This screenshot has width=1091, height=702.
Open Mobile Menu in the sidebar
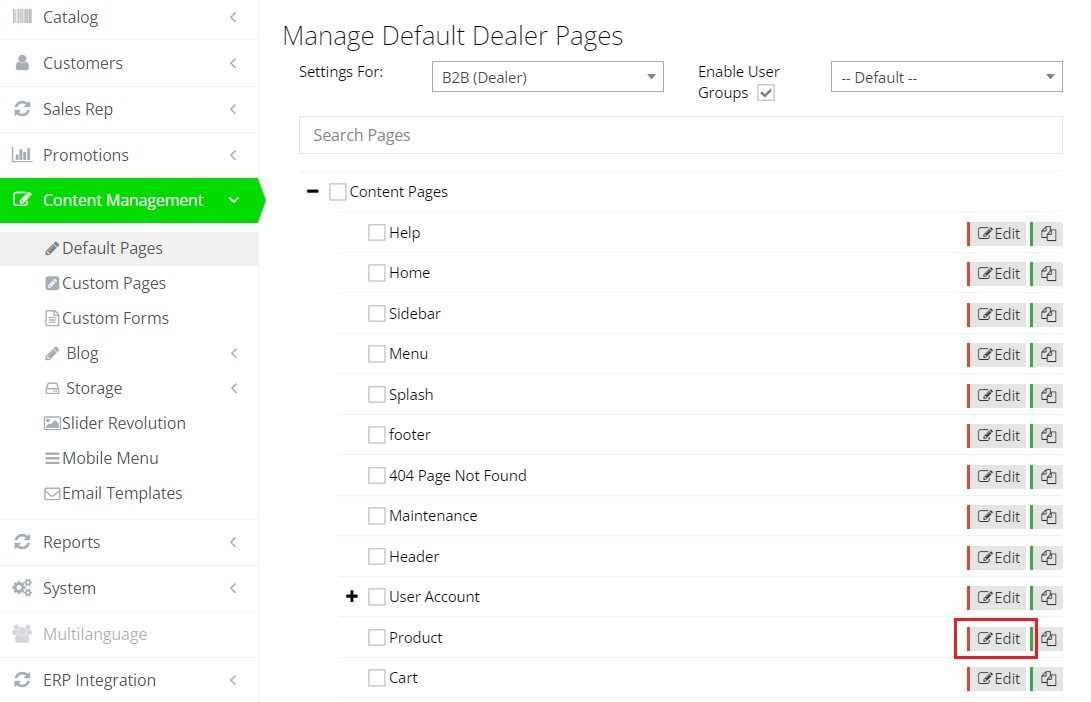tap(110, 458)
